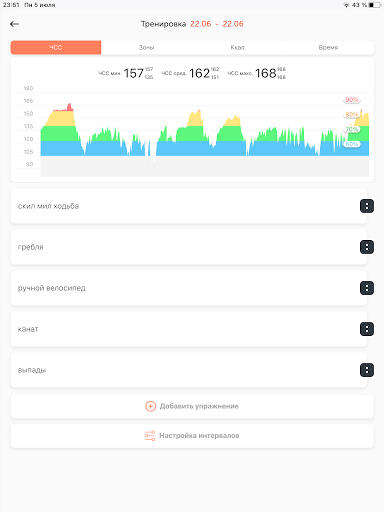Add exercise via Добавить упражнение
The width and height of the screenshot is (384, 512).
pyautogui.click(x=192, y=406)
